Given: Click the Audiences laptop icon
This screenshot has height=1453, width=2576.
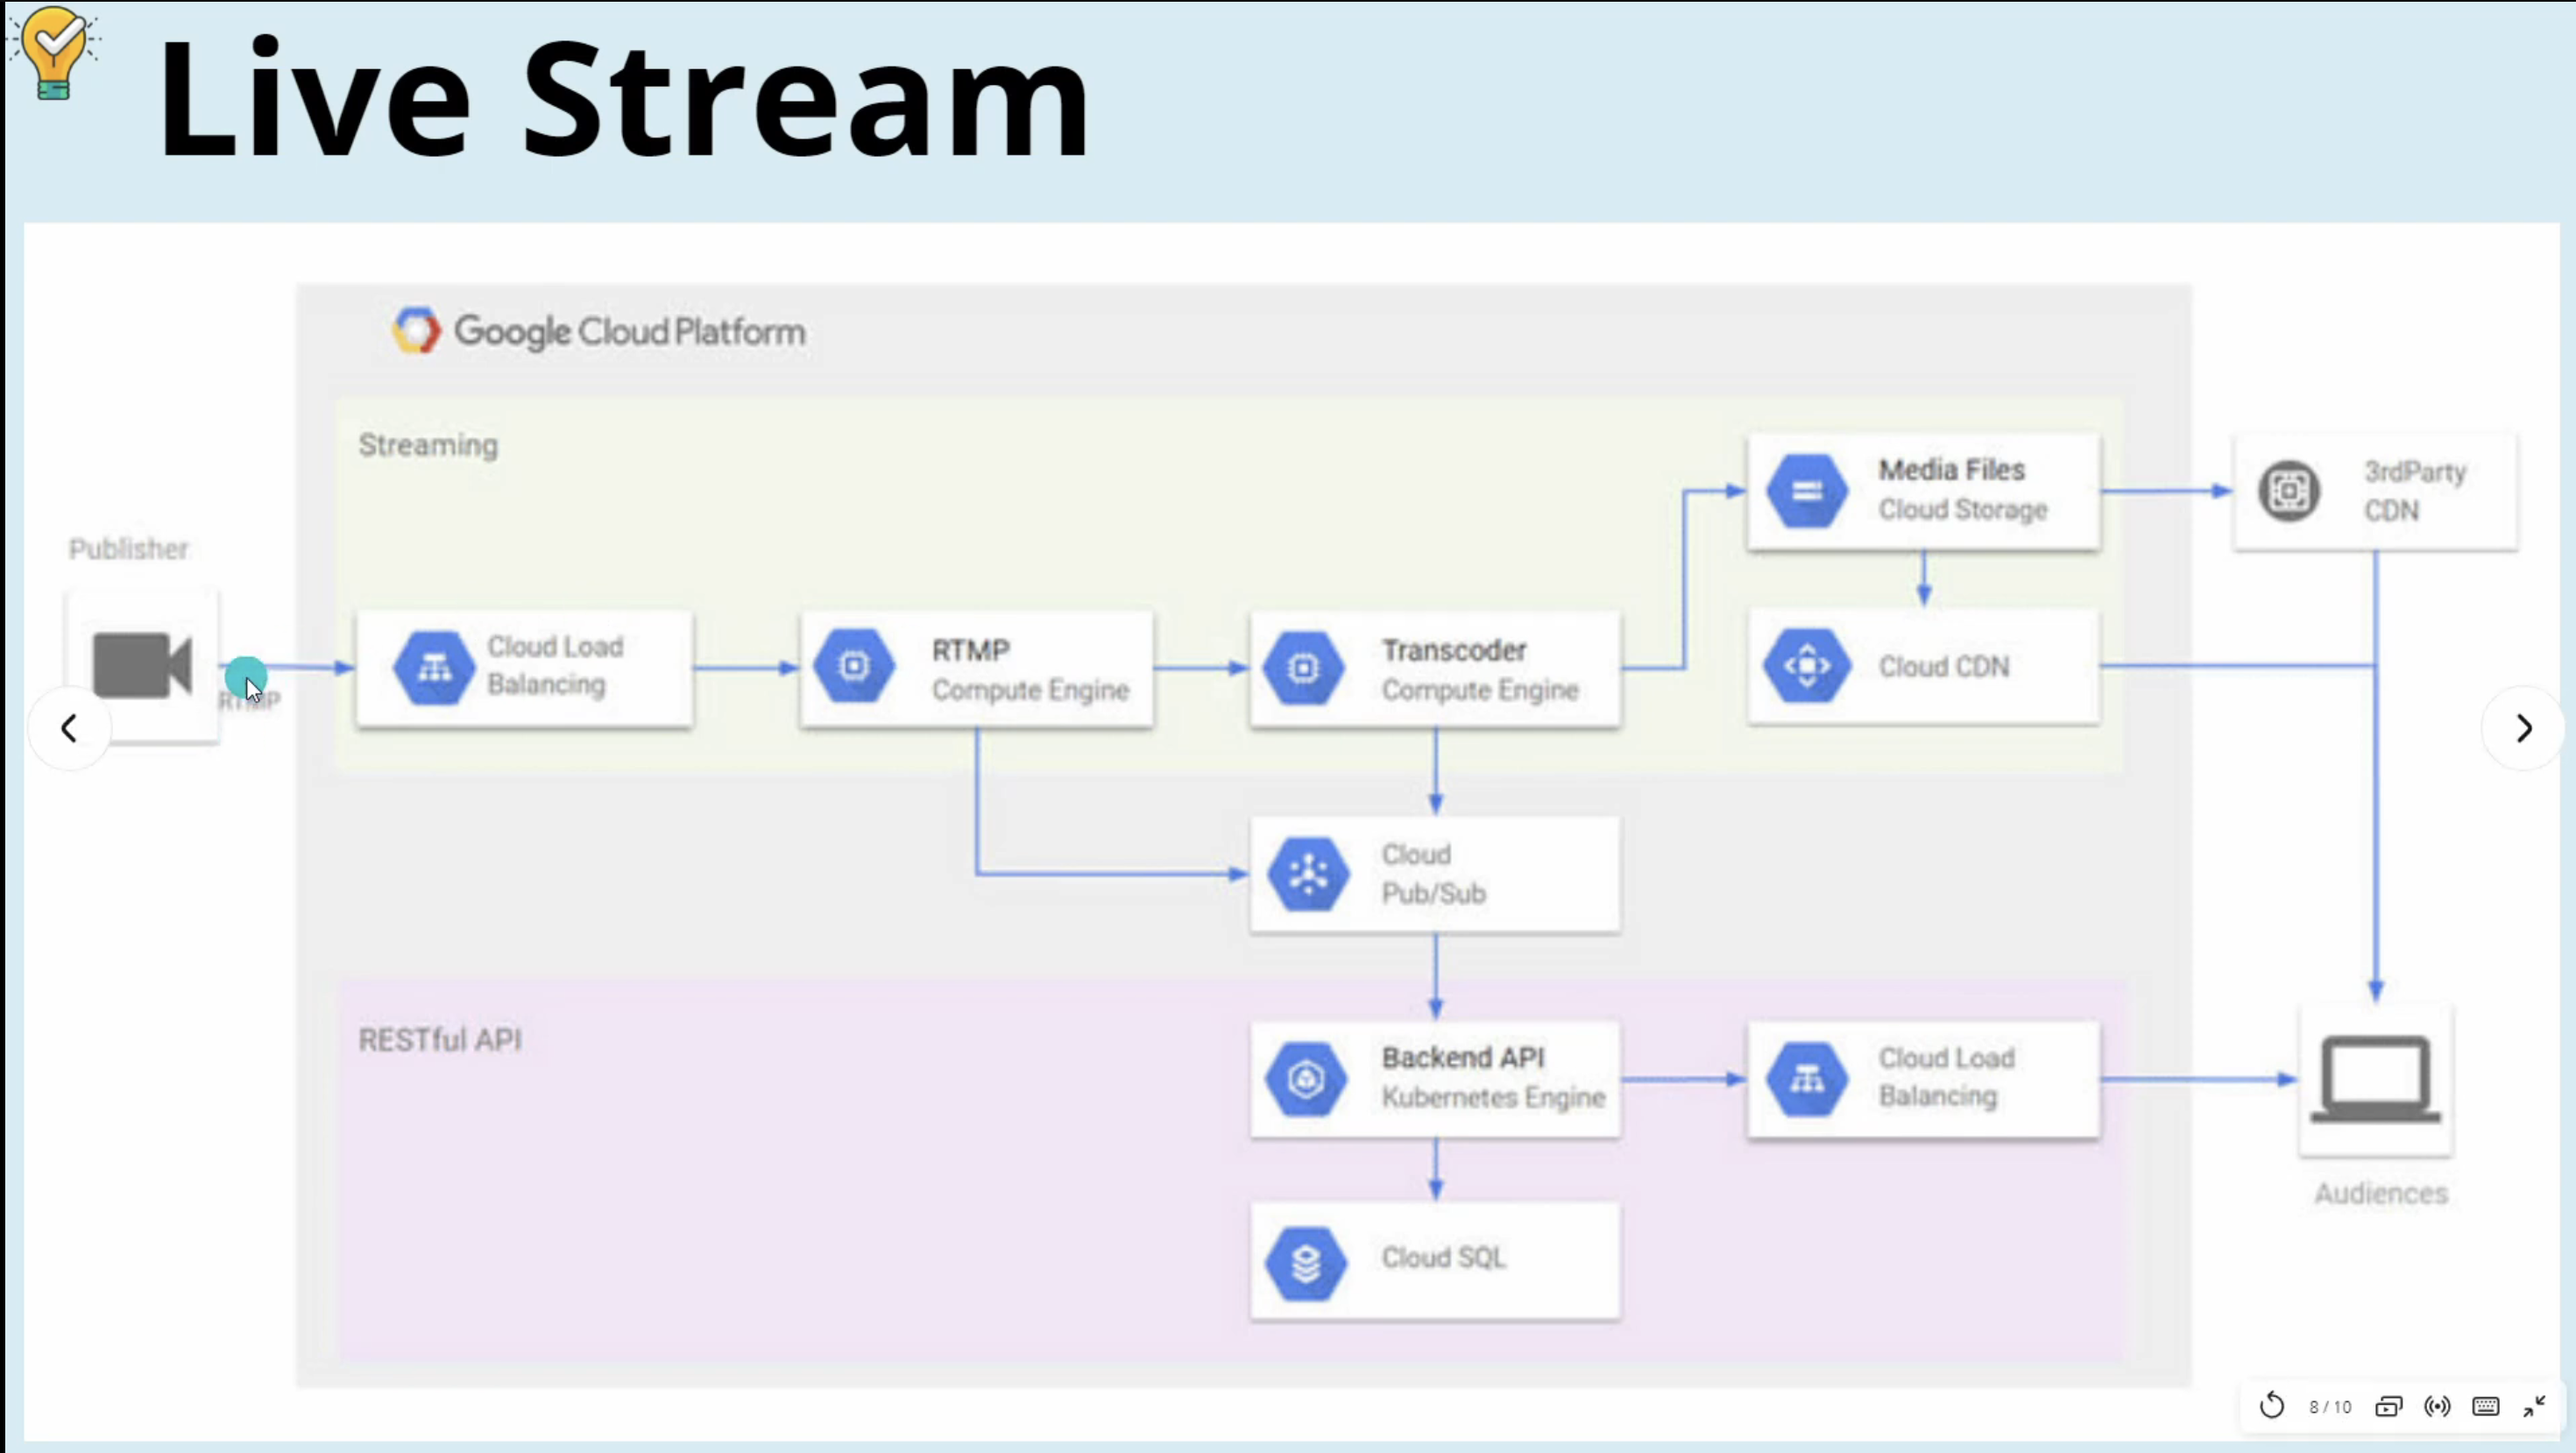Looking at the screenshot, I should 2376,1080.
